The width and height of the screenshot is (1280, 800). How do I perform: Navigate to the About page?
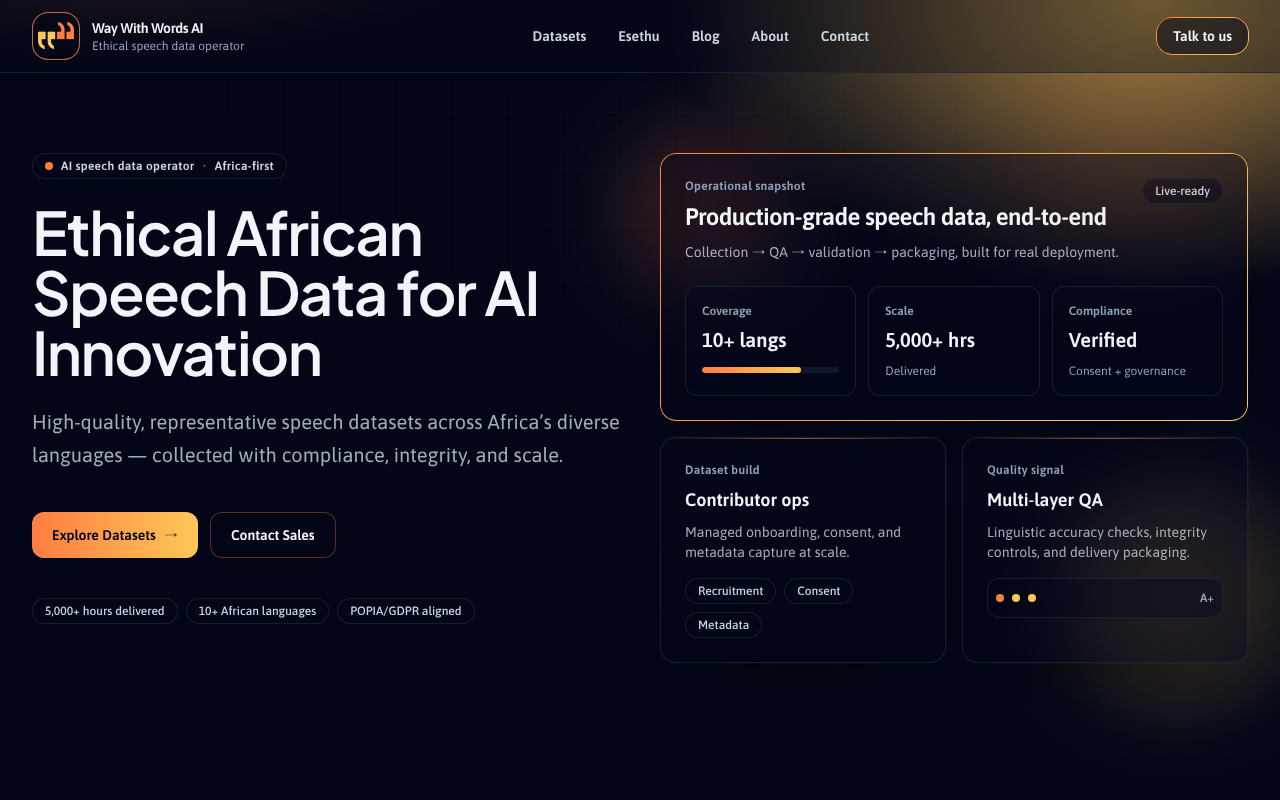(x=770, y=36)
